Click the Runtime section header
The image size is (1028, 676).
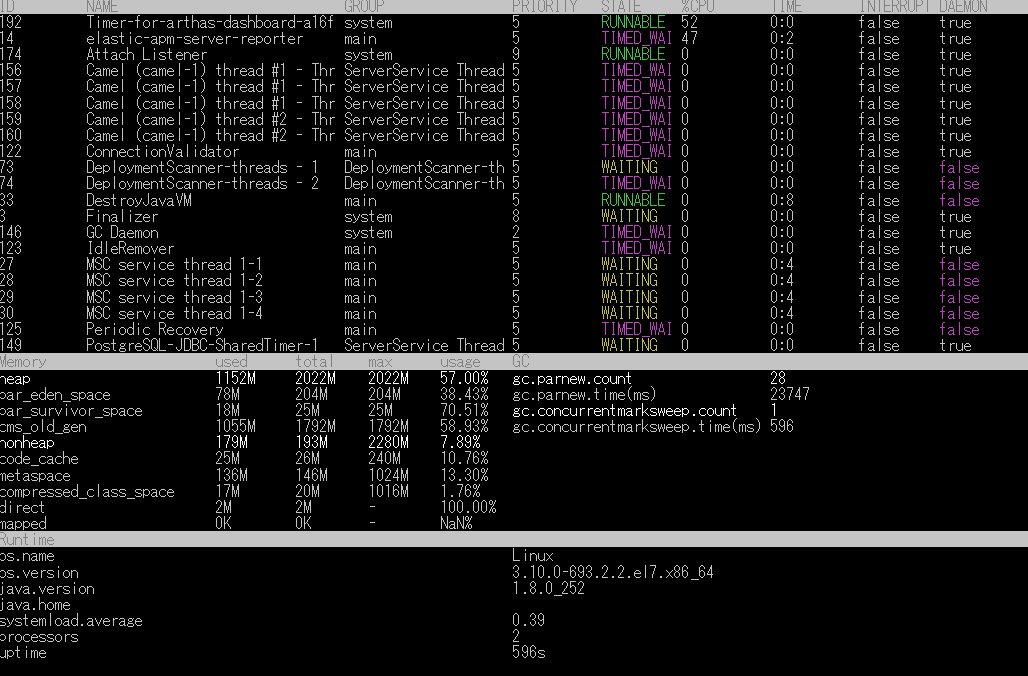[x=27, y=540]
